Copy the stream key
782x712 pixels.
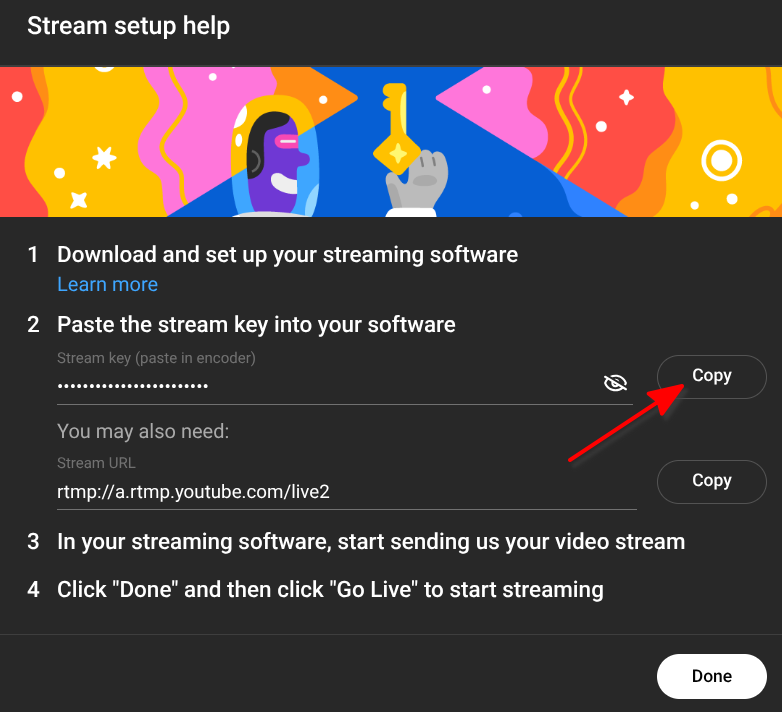[711, 376]
